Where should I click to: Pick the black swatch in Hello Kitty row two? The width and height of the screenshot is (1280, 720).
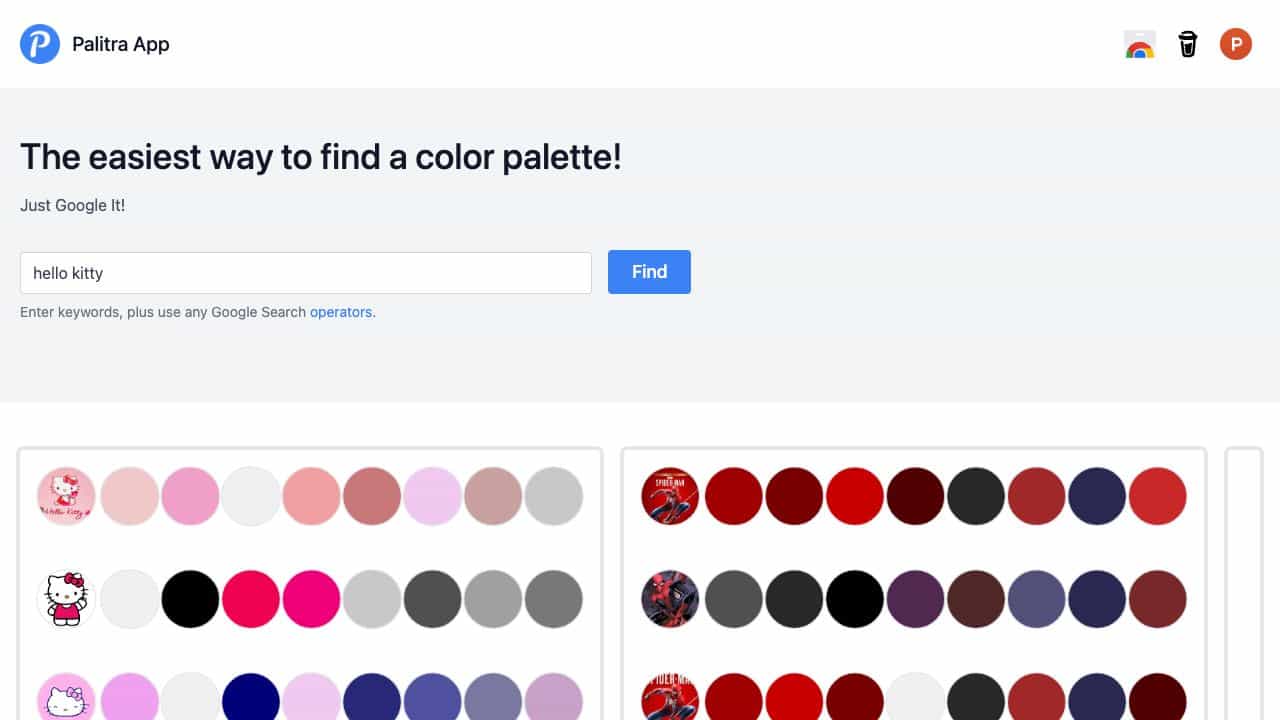click(190, 599)
